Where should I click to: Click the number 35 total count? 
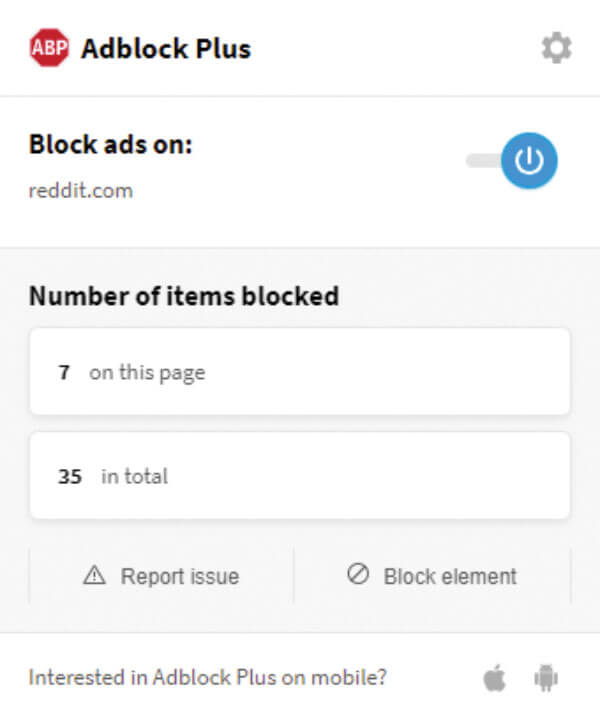70,477
